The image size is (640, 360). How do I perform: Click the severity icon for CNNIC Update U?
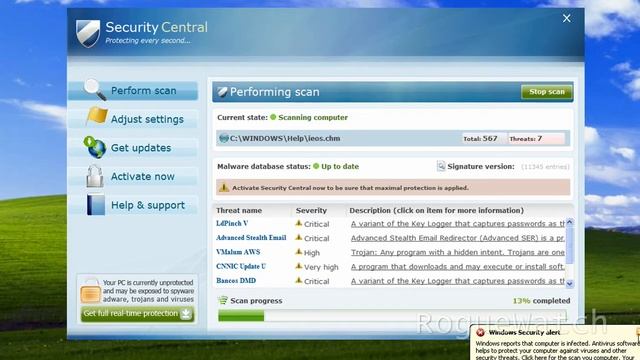point(299,266)
